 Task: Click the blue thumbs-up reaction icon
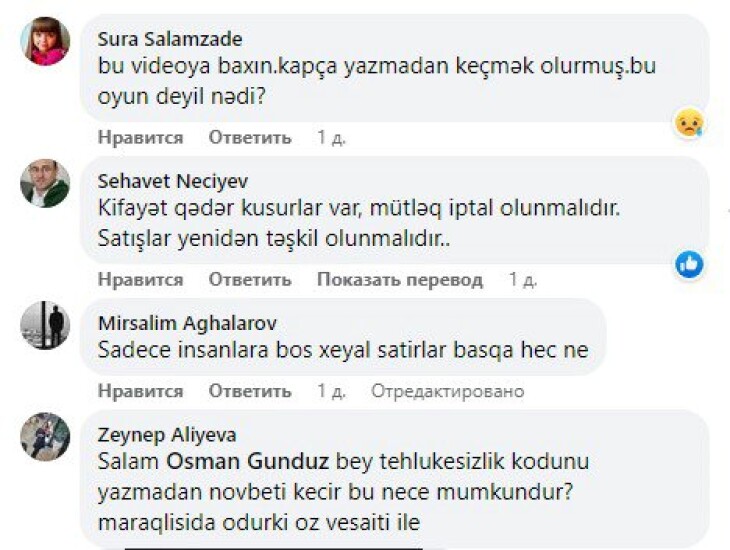tap(688, 264)
